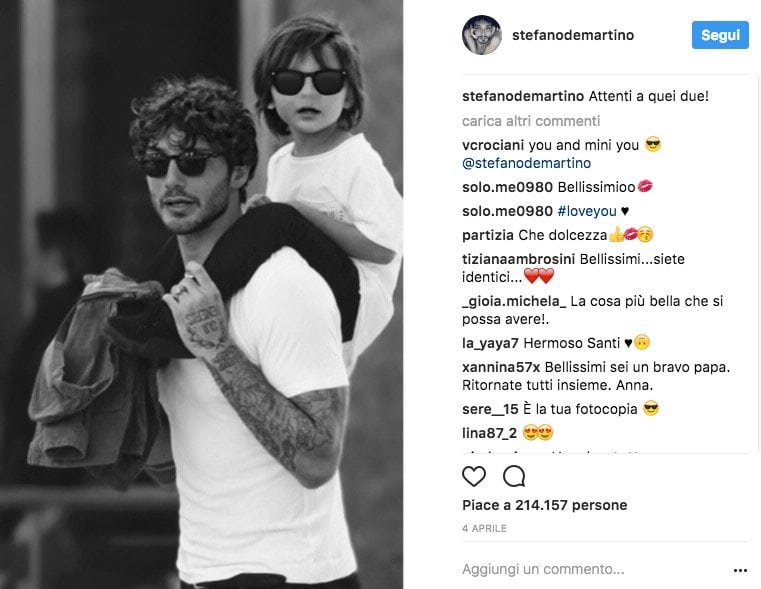Image resolution: width=761 pixels, height=589 pixels.
Task: Click the black-and-white post photo
Action: 201,294
